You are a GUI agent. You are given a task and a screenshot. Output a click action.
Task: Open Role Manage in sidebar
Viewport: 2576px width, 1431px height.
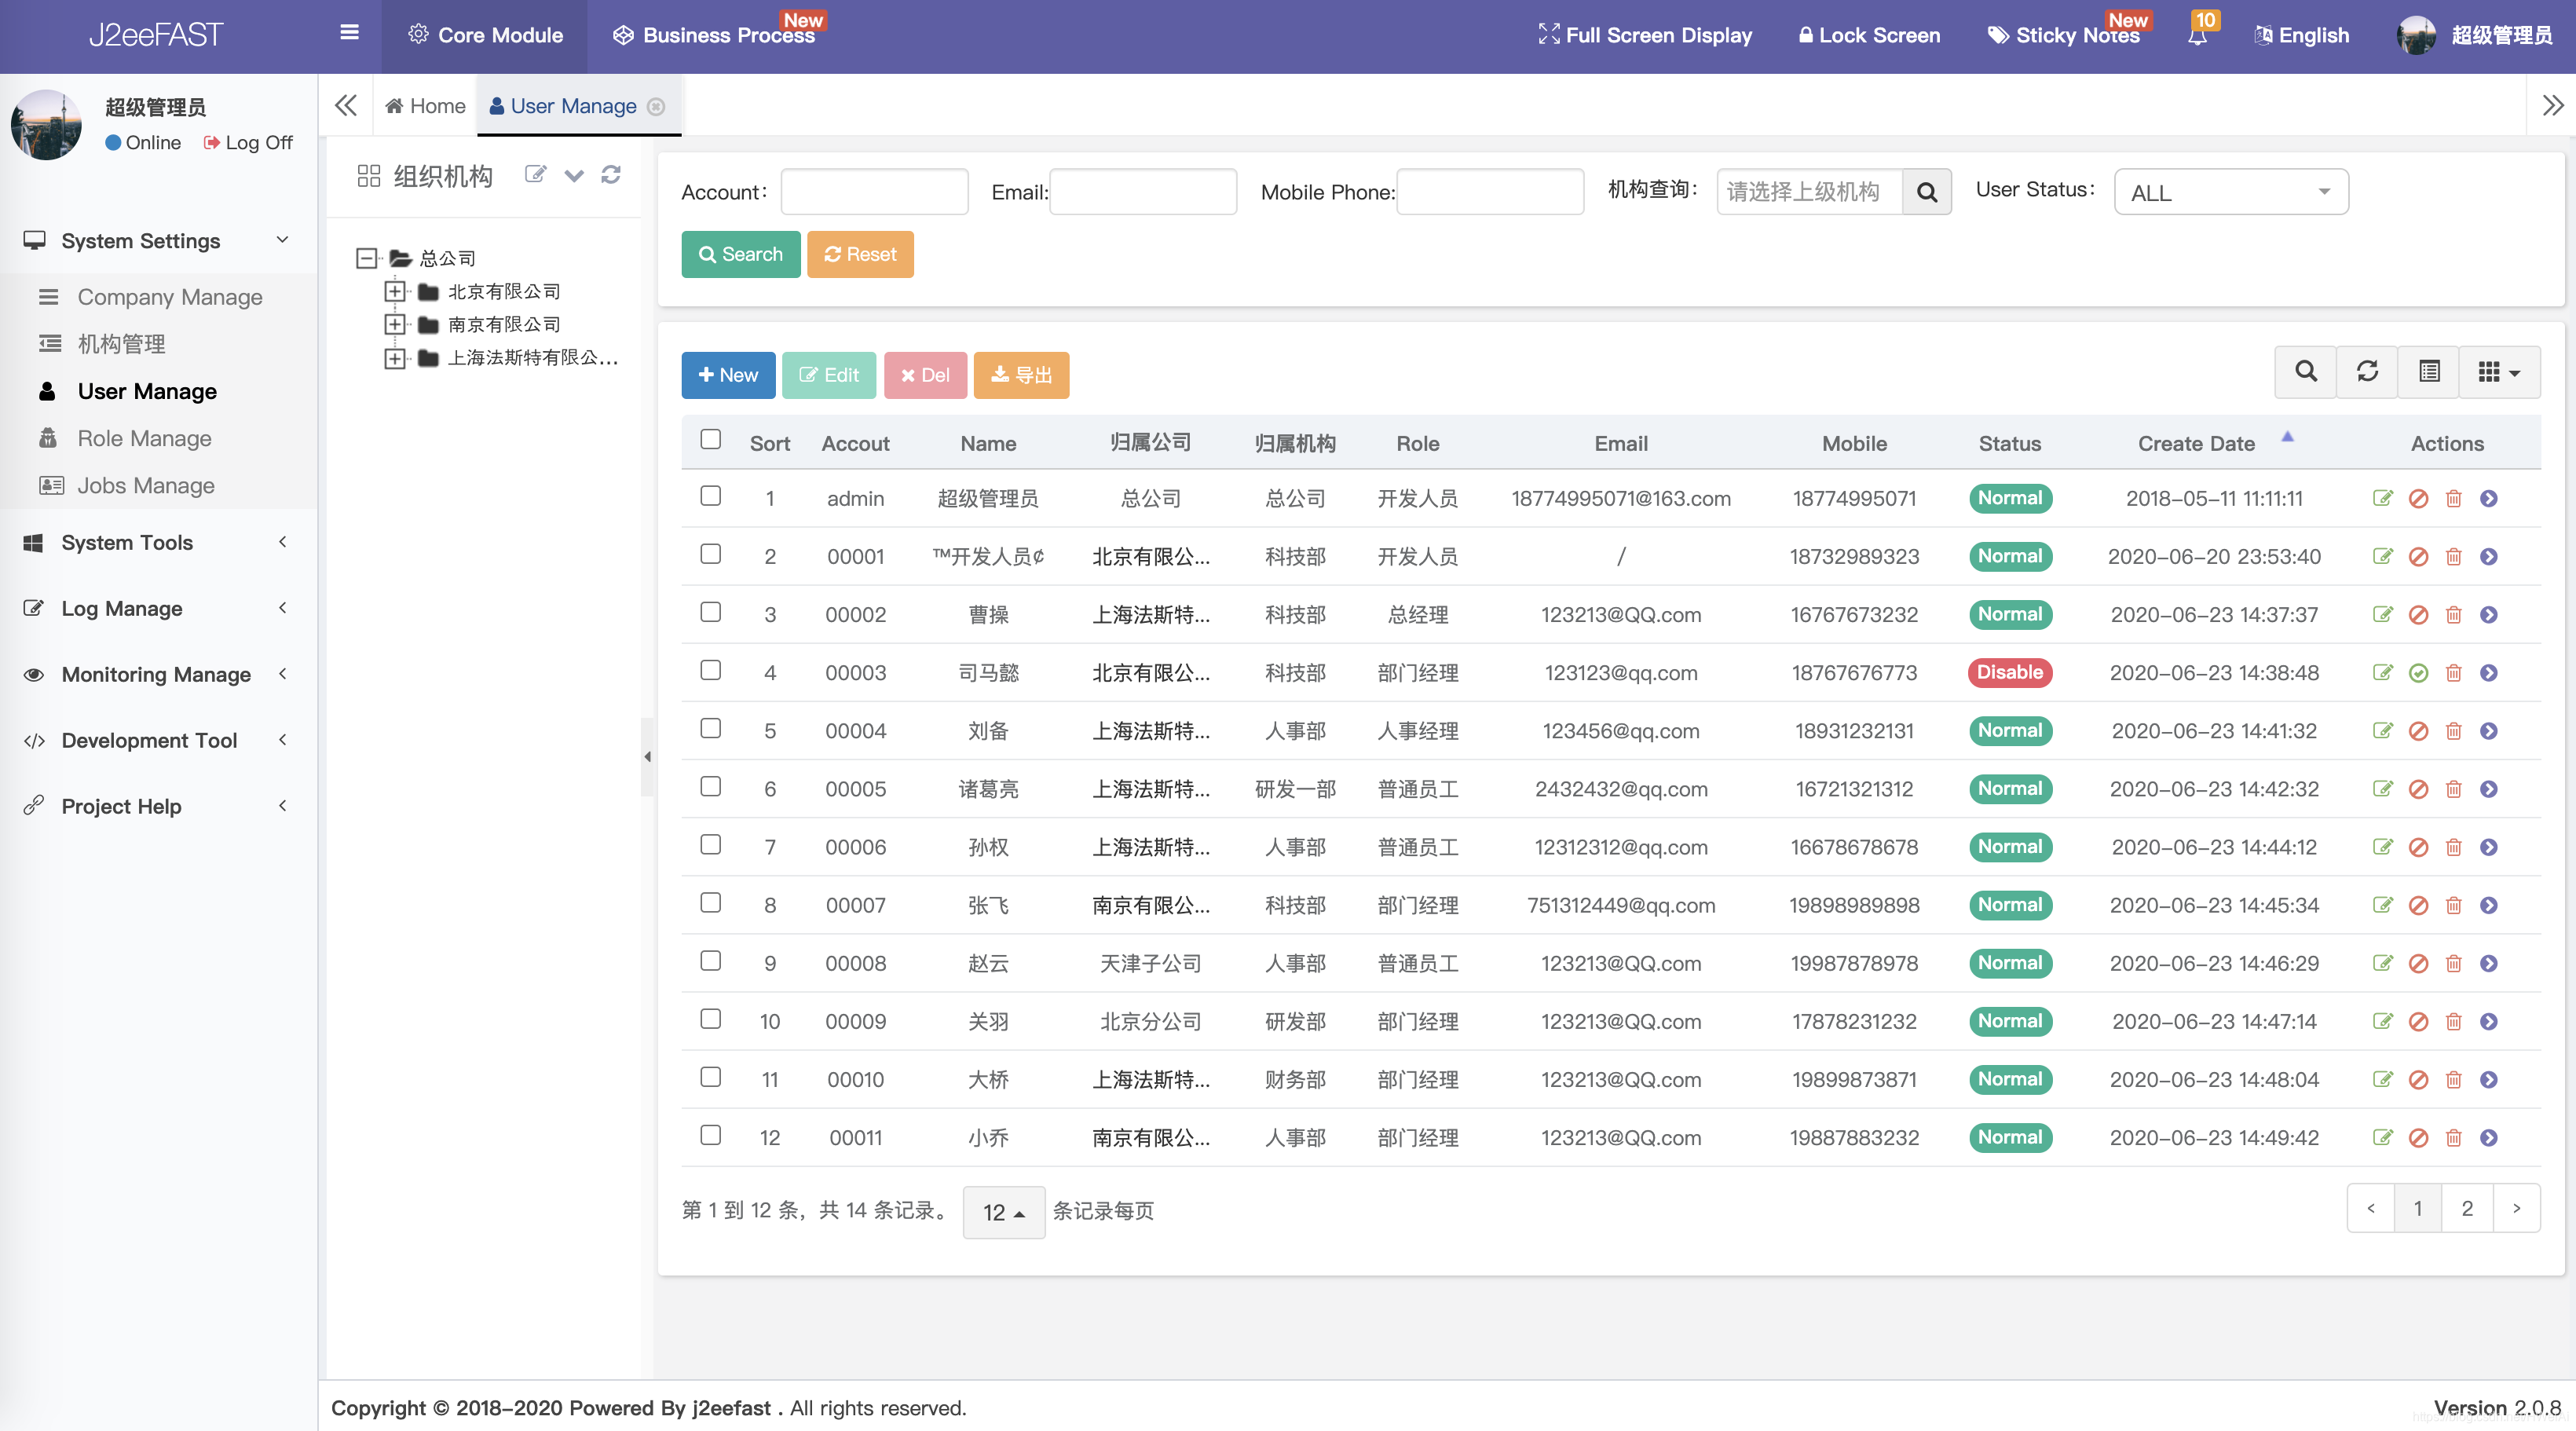point(145,438)
